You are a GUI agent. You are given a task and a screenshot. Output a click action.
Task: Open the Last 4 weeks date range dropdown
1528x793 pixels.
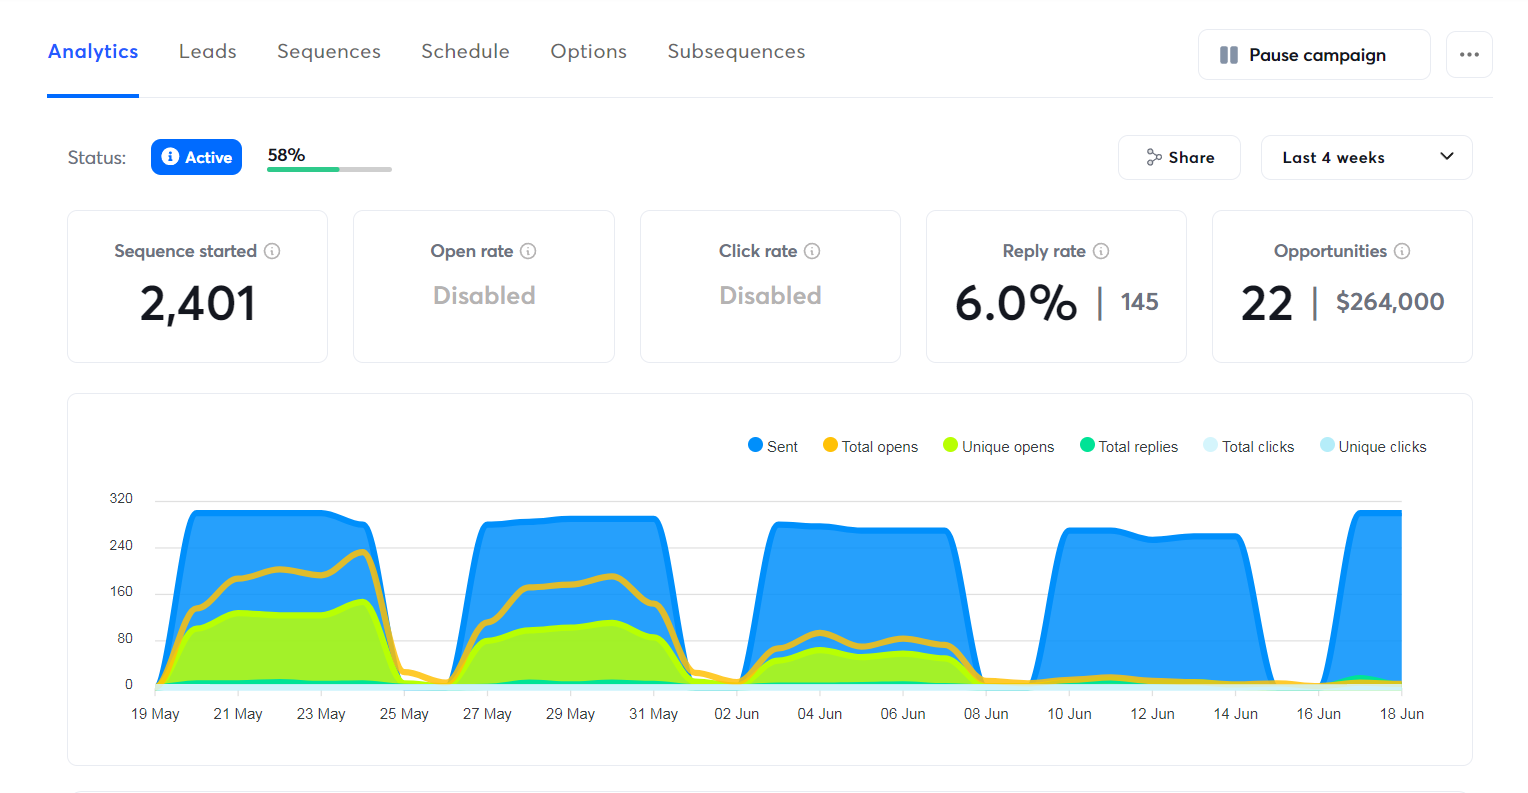(1366, 157)
